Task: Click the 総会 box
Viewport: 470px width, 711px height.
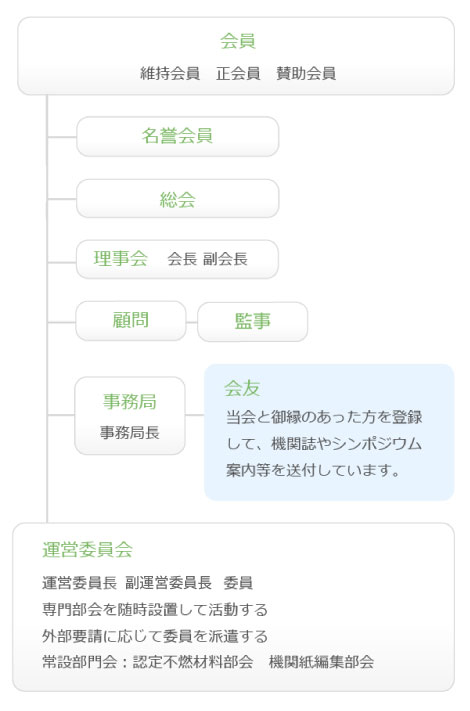Action: point(177,199)
